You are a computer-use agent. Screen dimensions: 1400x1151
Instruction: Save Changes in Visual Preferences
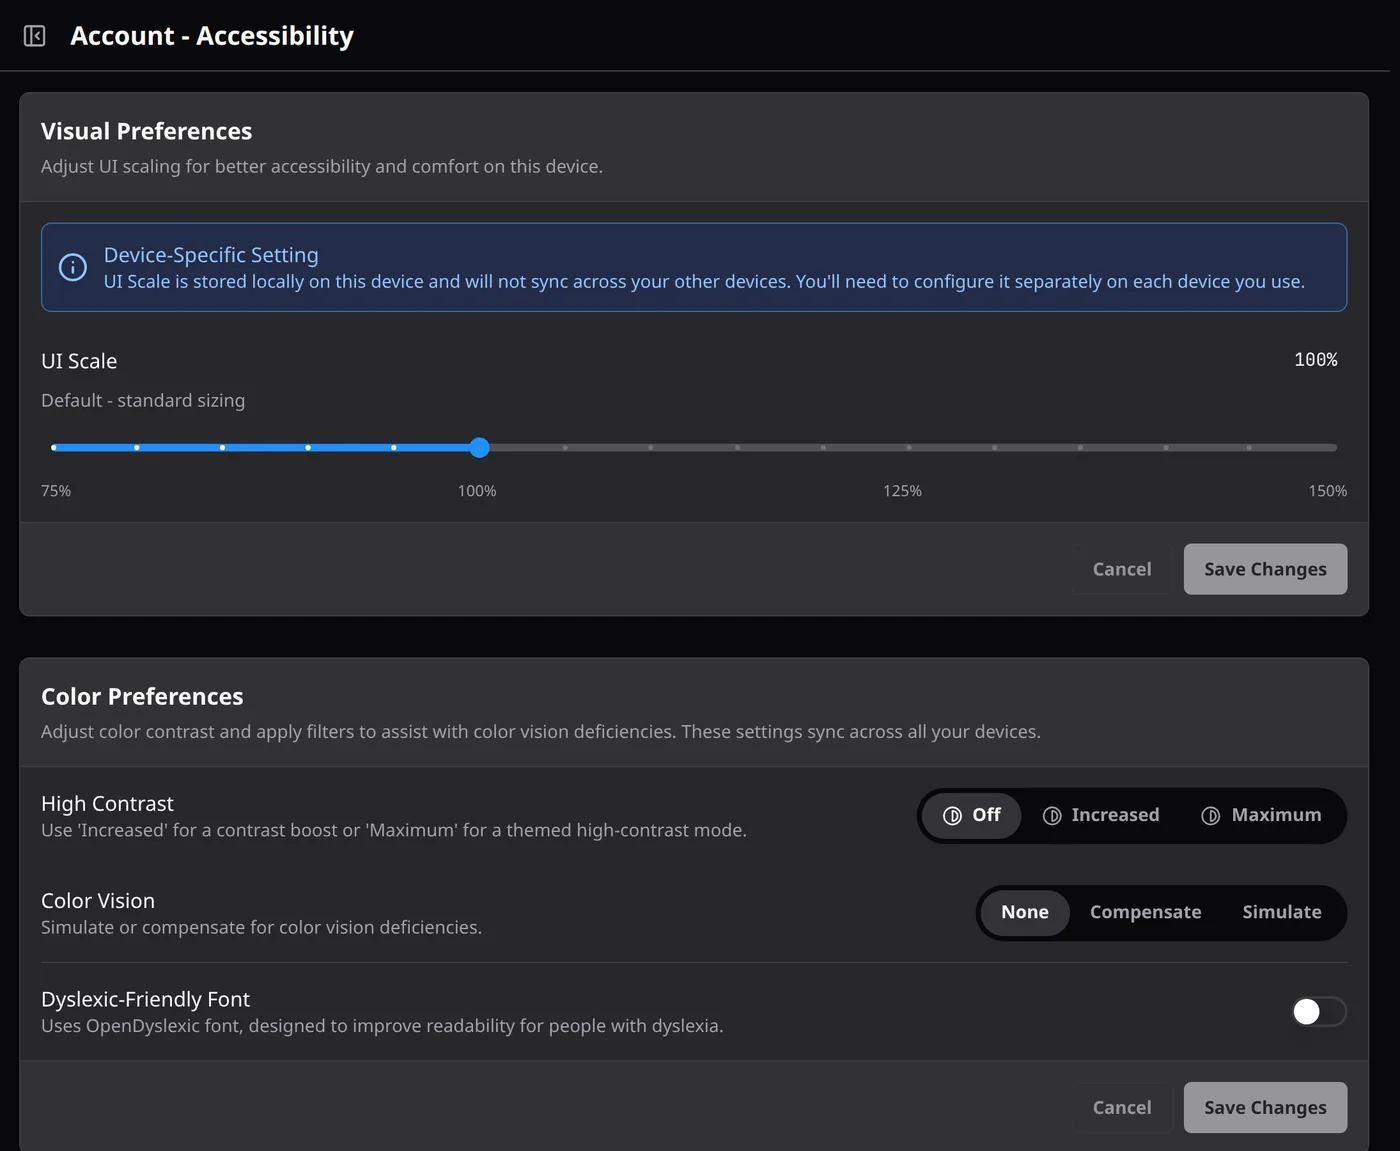tap(1265, 569)
